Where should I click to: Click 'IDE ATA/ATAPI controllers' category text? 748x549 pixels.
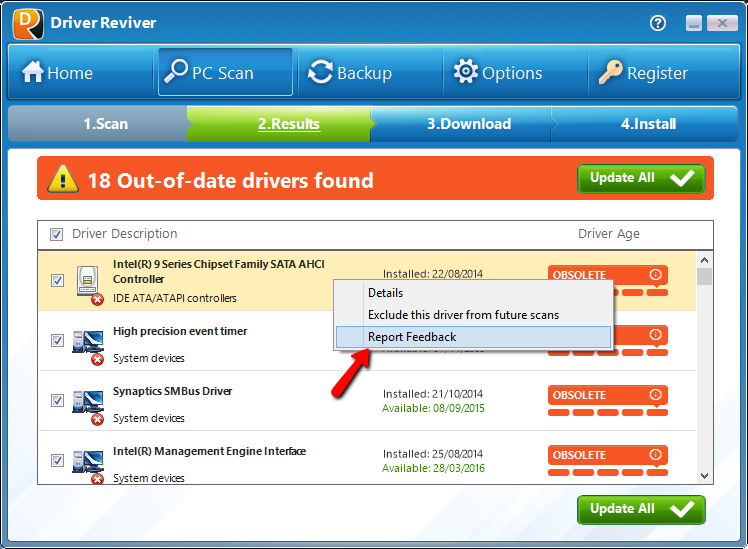(x=175, y=299)
